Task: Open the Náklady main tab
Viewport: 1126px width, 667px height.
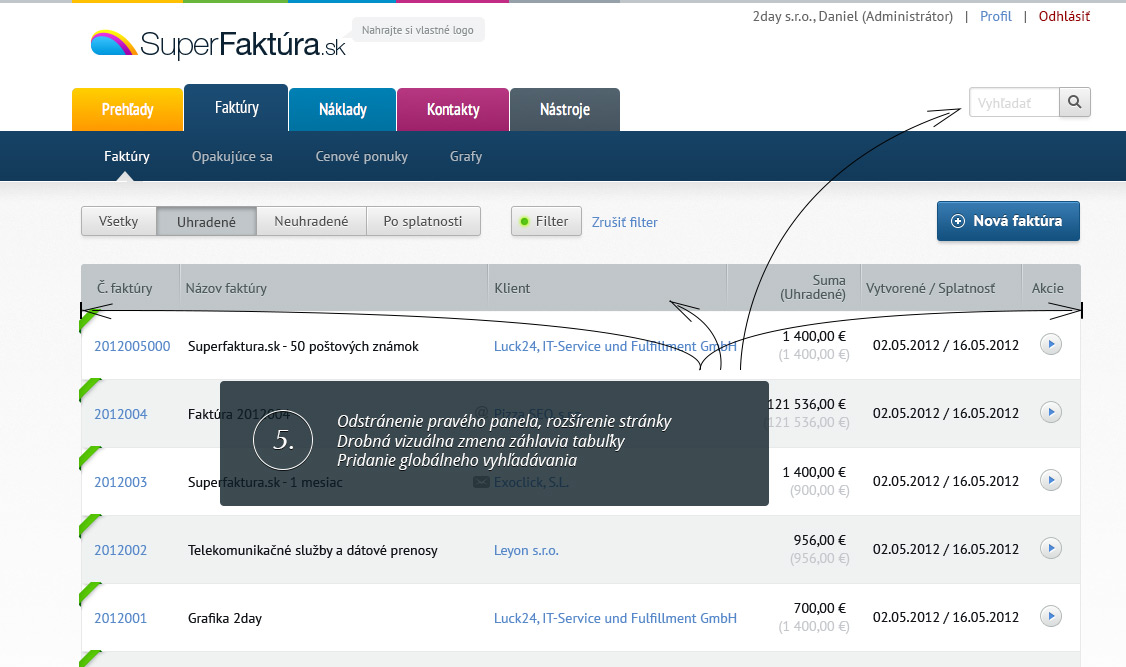Action: [x=343, y=109]
